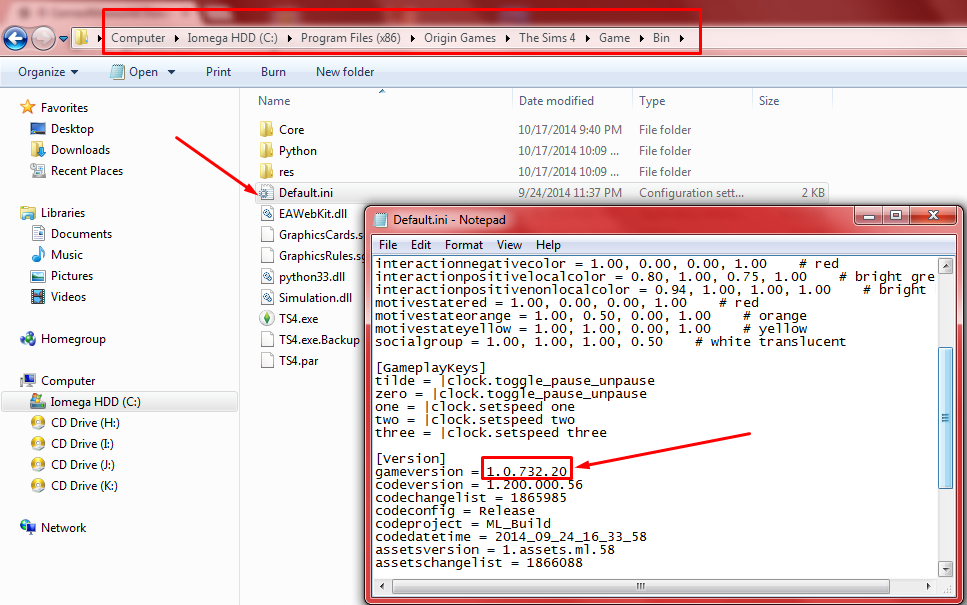Viewport: 967px width, 605px height.
Task: Select CD Drive (J:) in navigation pane
Action: (73, 464)
